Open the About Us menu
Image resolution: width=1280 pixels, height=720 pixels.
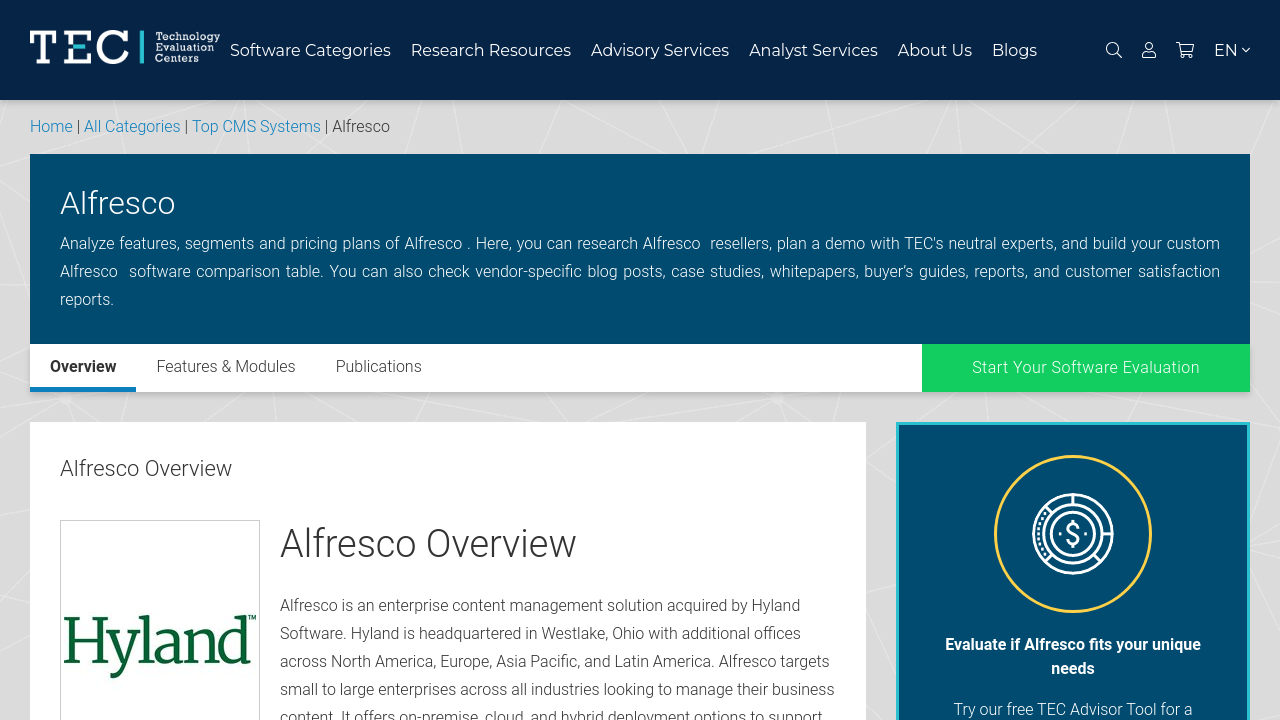pos(934,50)
